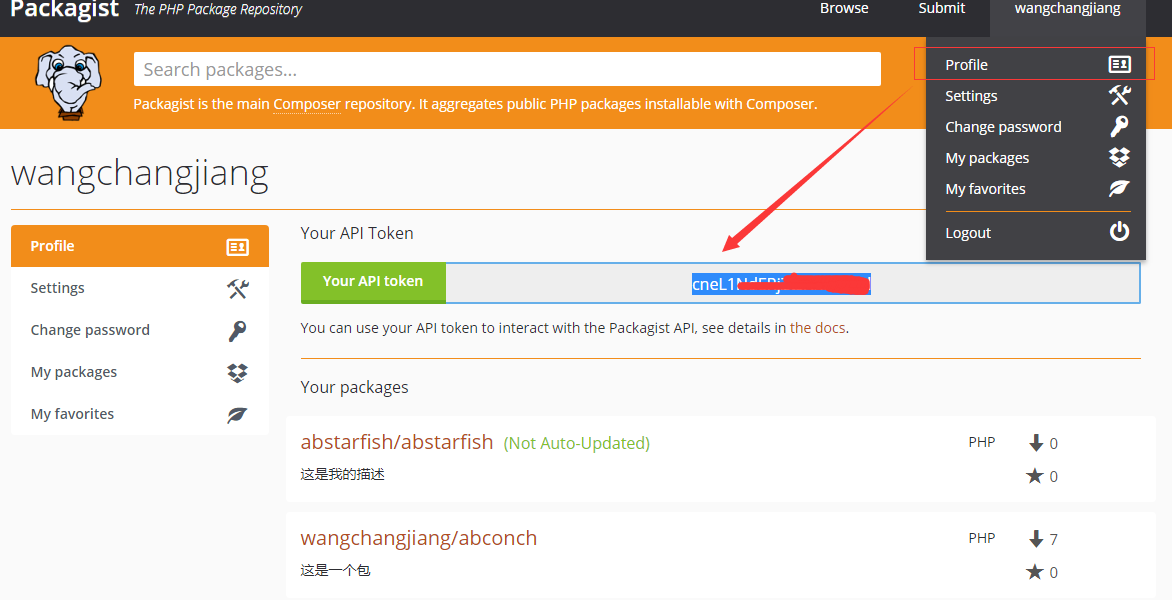Click the tools icon beside dropdown Settings

tap(1119, 96)
